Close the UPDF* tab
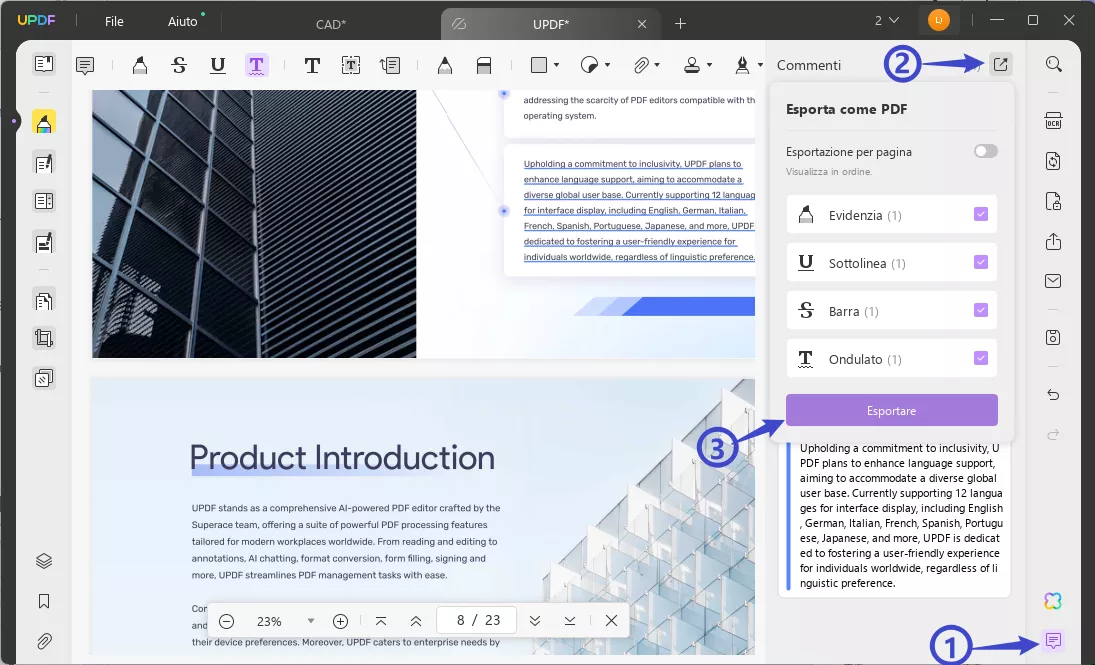 click(642, 24)
